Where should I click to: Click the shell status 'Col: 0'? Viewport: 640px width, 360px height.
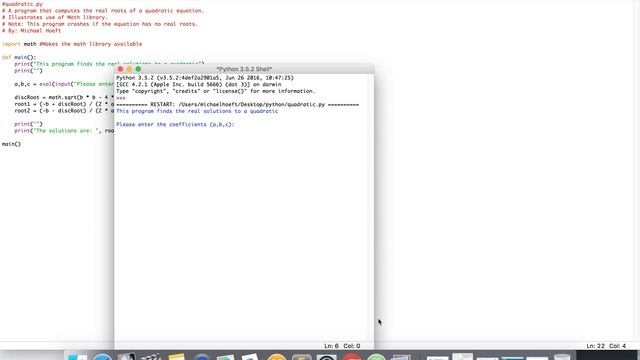pyautogui.click(x=351, y=346)
